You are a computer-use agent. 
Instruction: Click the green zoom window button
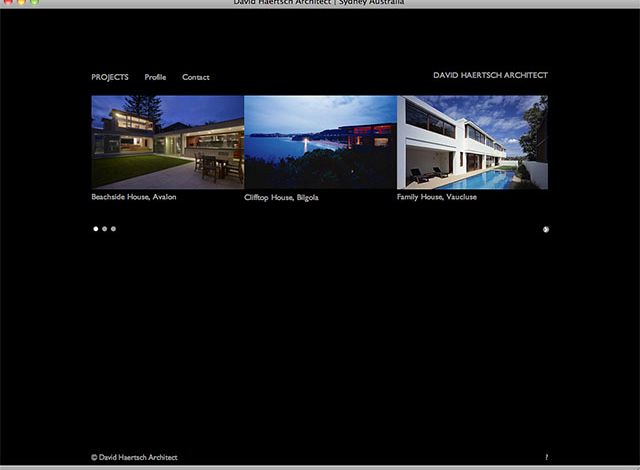[35, 2]
